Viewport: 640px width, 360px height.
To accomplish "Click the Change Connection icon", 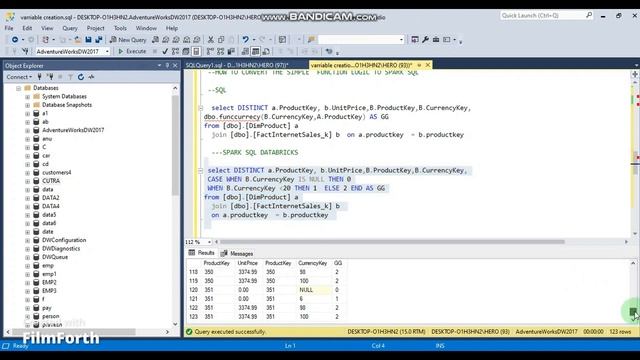I will coord(25,51).
